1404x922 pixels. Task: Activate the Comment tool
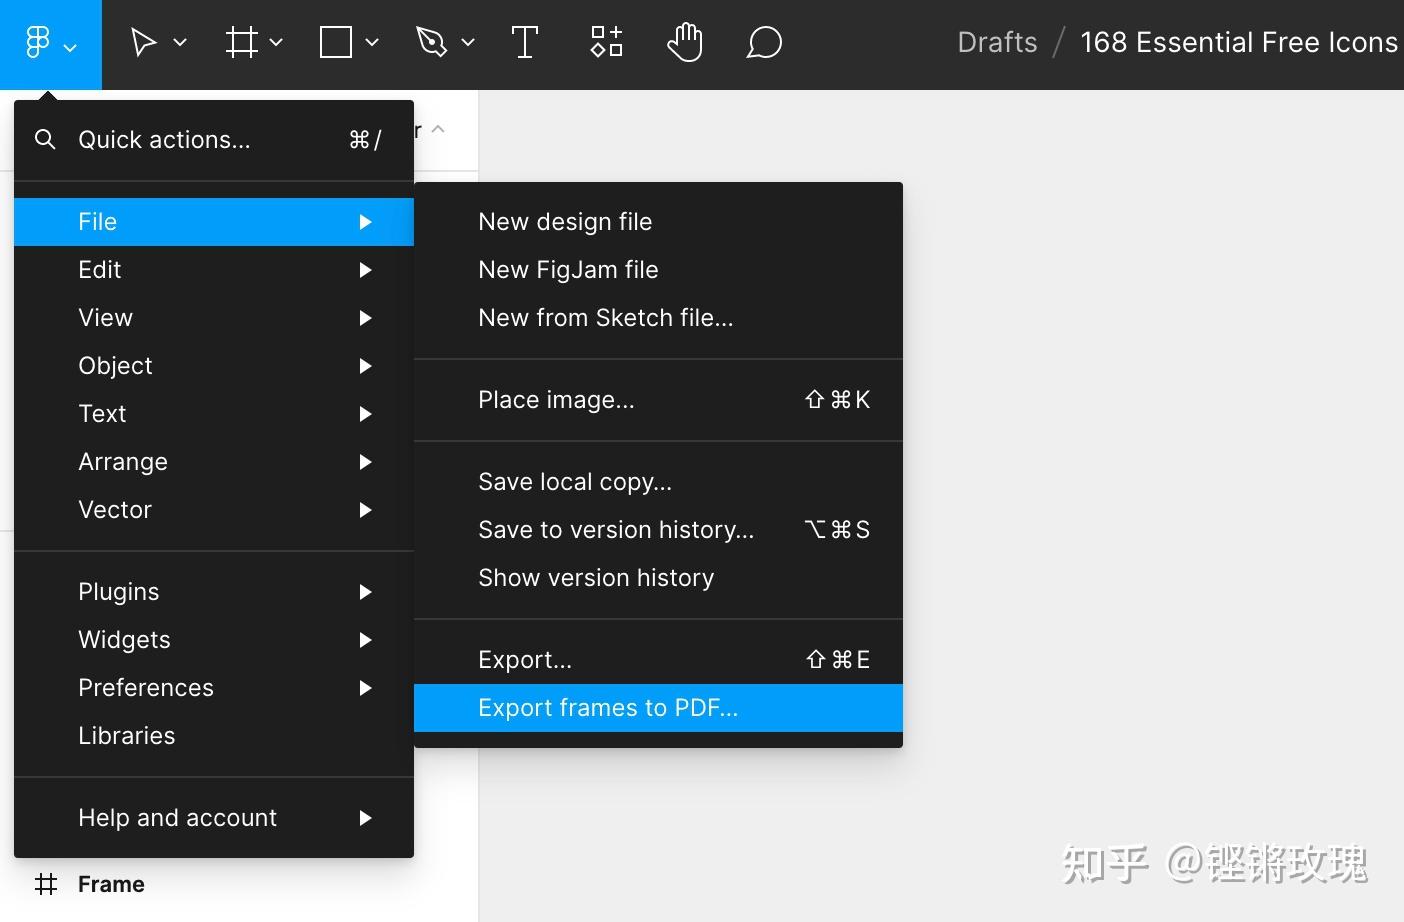(763, 42)
